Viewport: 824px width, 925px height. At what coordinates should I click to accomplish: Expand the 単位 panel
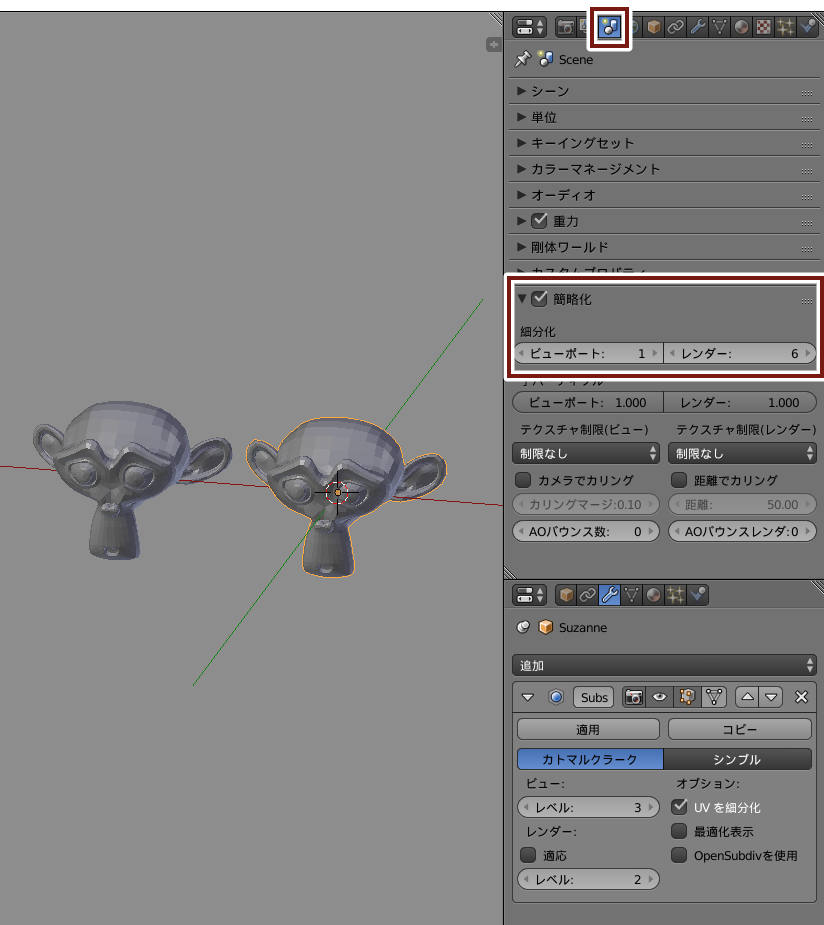[x=521, y=117]
